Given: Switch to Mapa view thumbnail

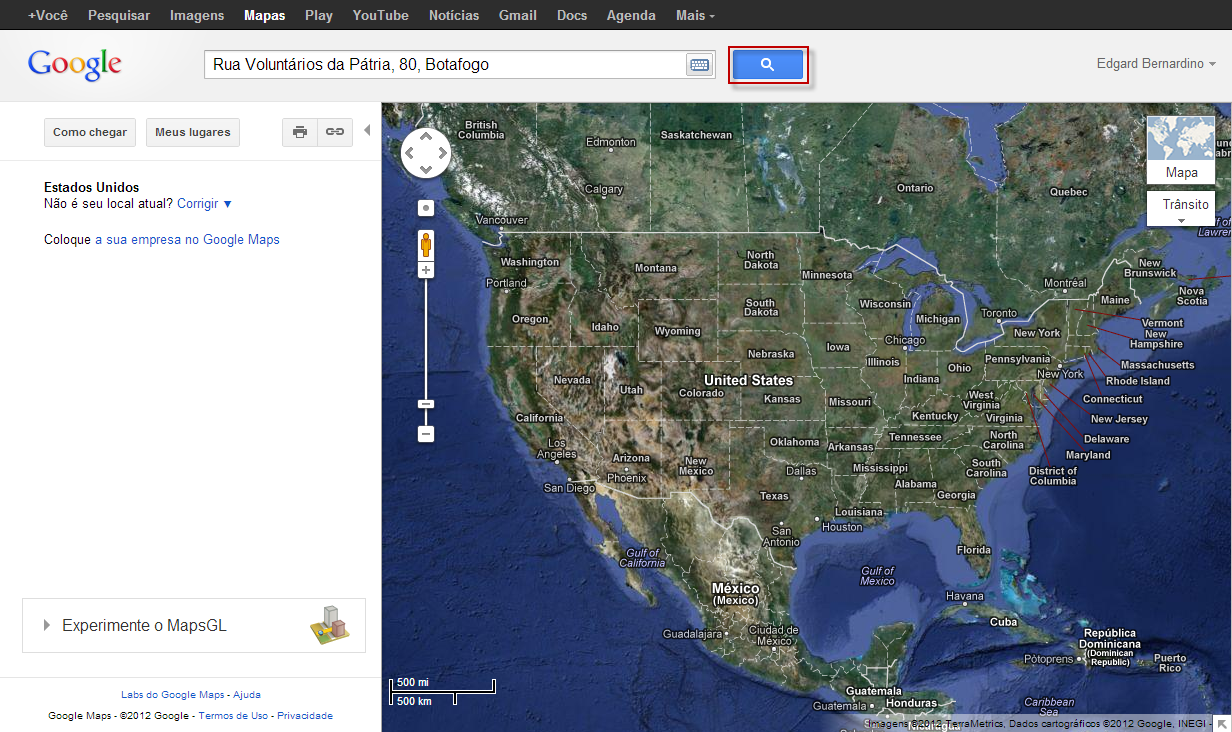Looking at the screenshot, I should tap(1181, 150).
